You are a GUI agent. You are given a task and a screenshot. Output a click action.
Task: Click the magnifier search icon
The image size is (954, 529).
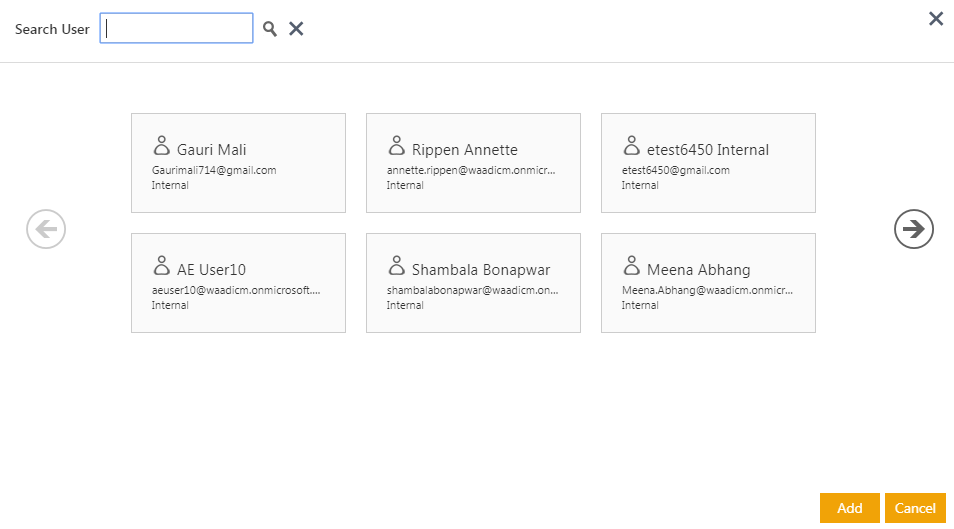[270, 29]
